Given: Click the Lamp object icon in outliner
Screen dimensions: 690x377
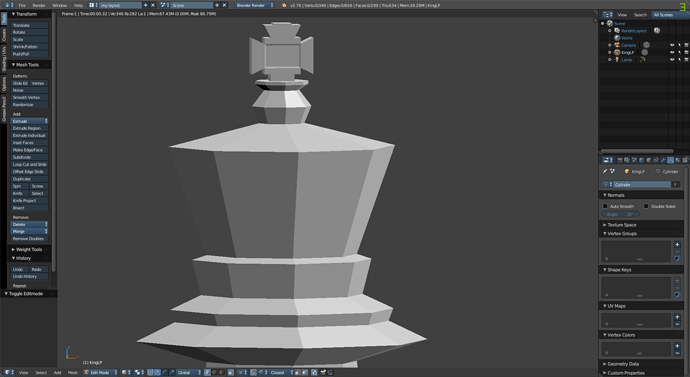Looking at the screenshot, I should tap(617, 59).
